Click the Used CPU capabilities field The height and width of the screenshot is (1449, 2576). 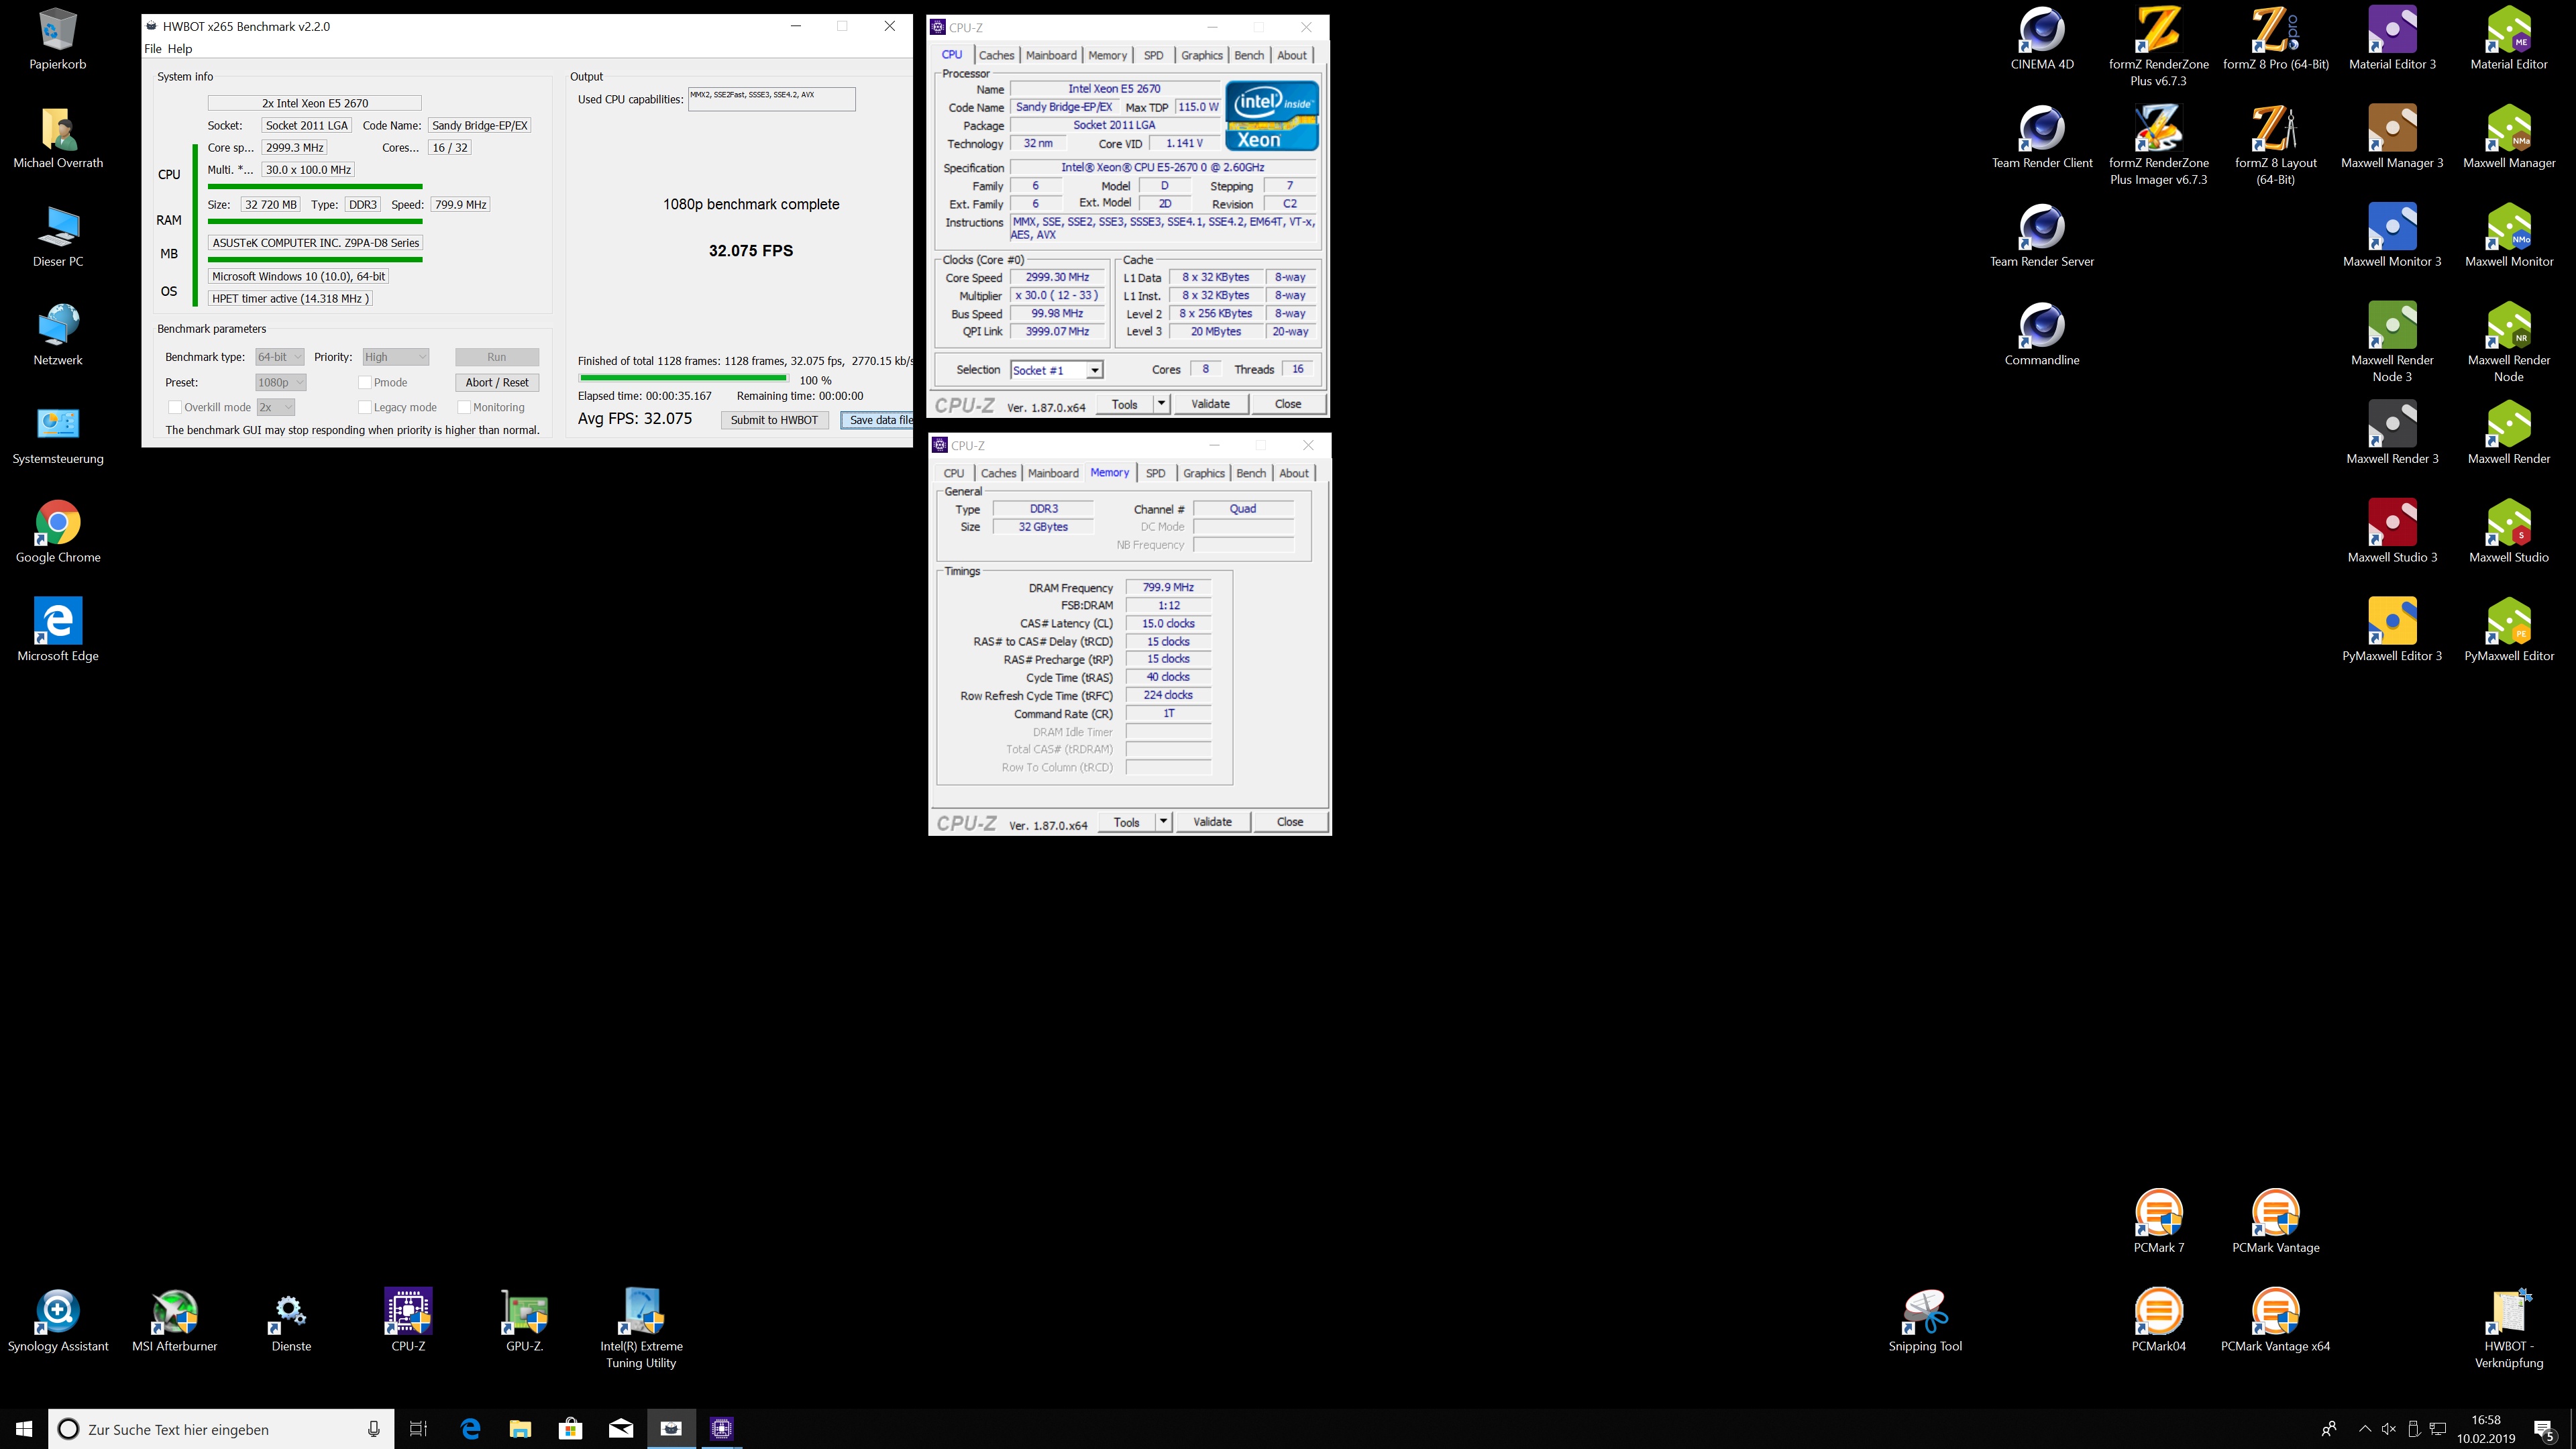point(771,98)
